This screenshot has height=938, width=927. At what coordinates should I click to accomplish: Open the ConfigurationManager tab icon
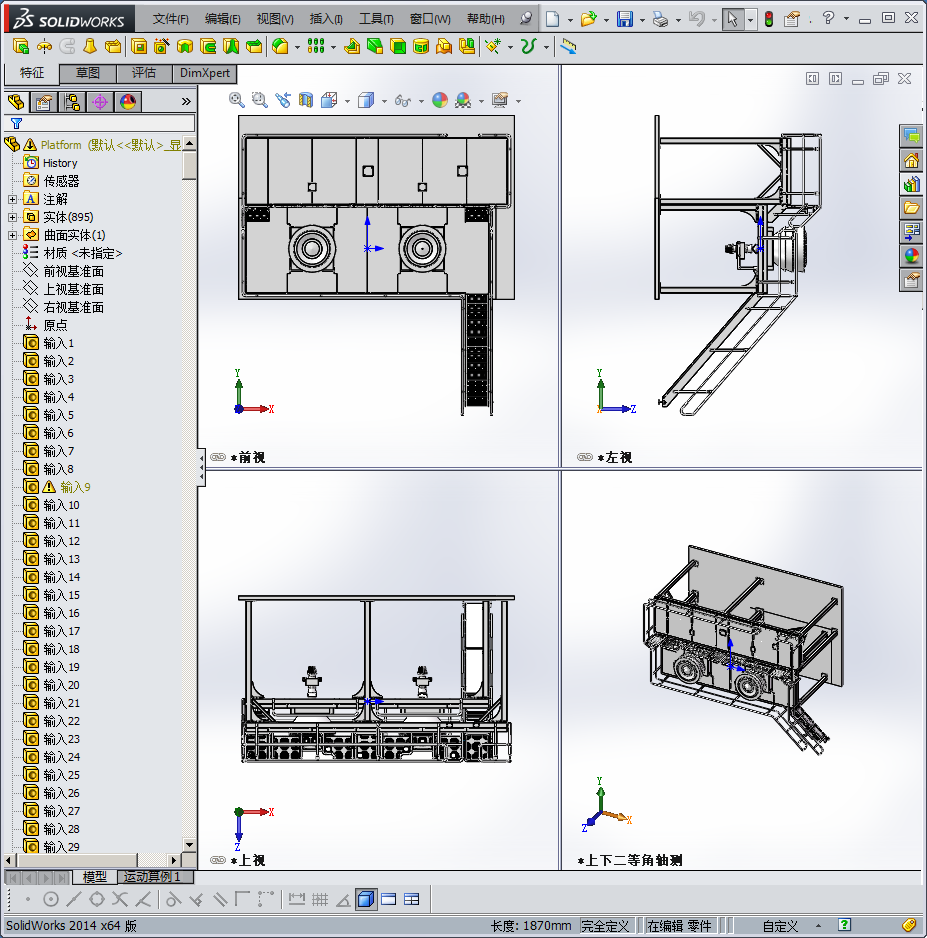pyautogui.click(x=72, y=102)
